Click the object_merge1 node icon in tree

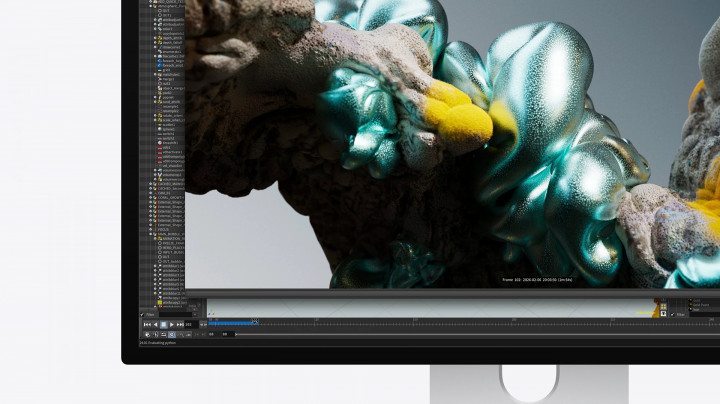click(160, 88)
